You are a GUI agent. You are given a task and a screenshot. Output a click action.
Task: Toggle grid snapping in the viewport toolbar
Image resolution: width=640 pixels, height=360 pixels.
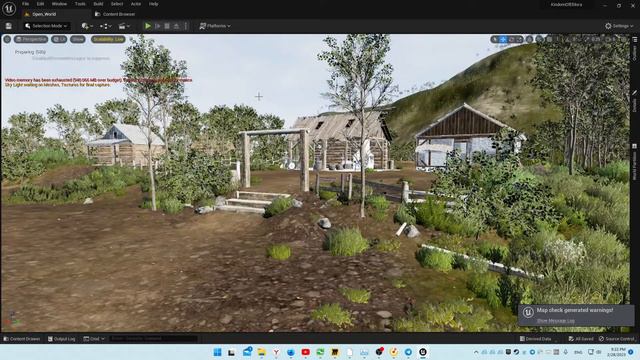(549, 39)
